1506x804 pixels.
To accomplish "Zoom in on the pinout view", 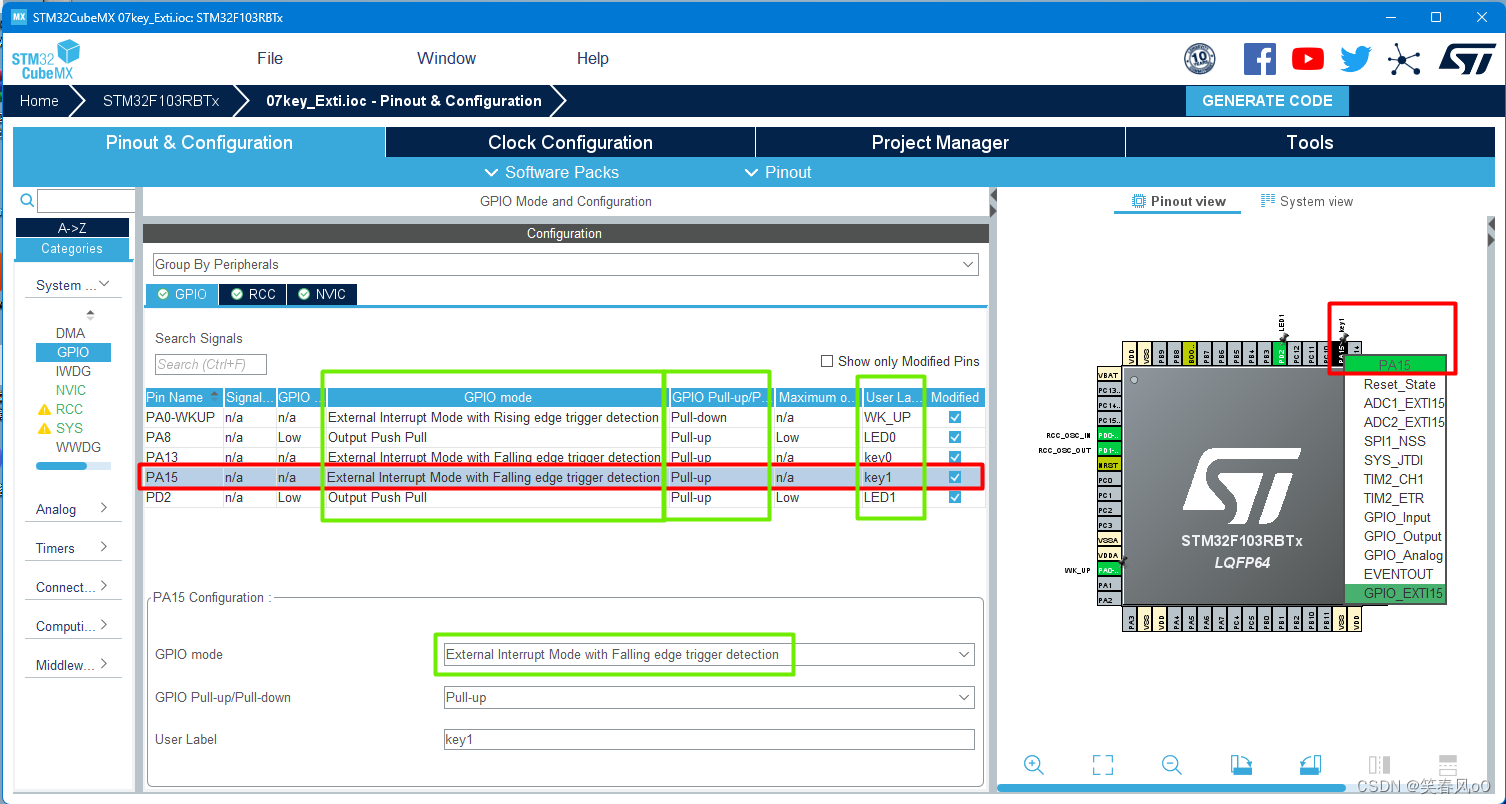I will [x=1034, y=765].
